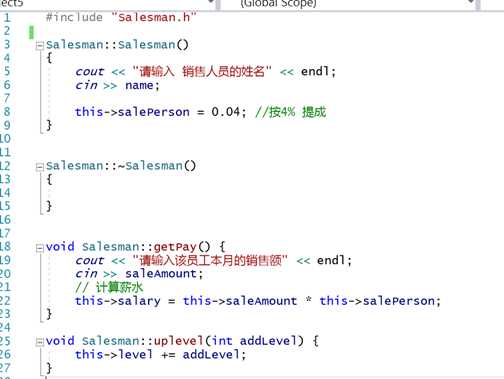Click the 0.04 value on line 8

click(225, 112)
